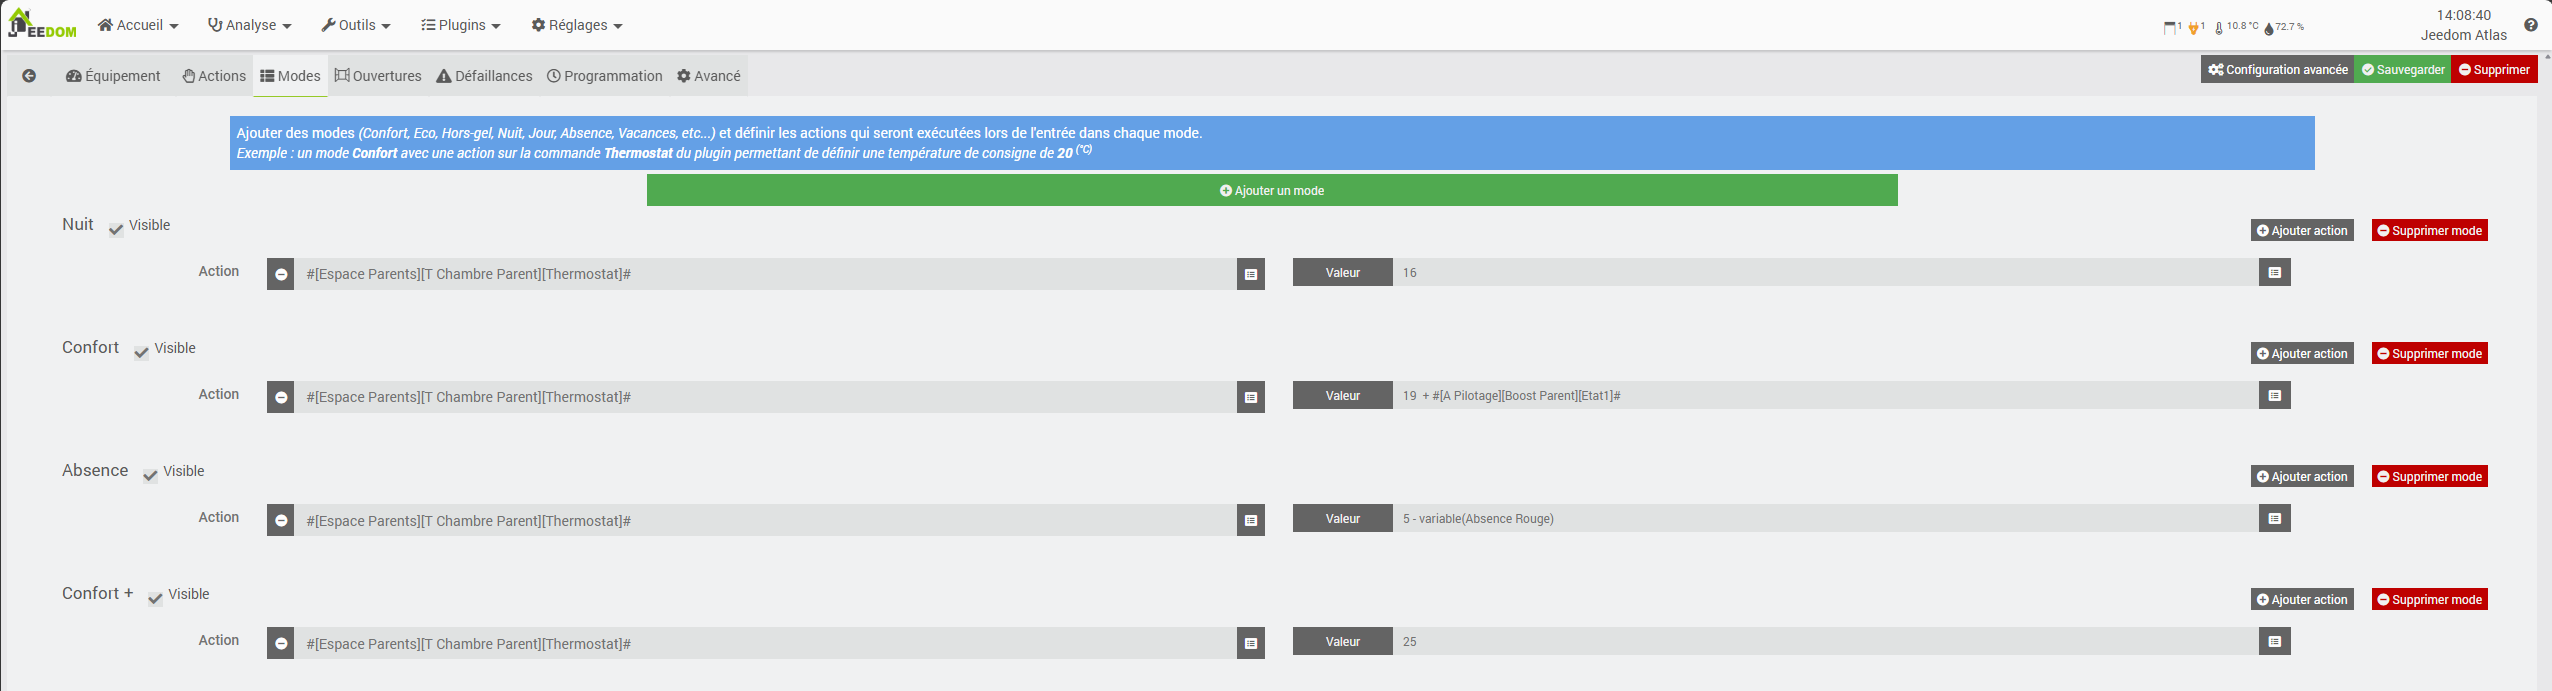Open the Réglages dropdown
The width and height of the screenshot is (2552, 691).
point(577,25)
